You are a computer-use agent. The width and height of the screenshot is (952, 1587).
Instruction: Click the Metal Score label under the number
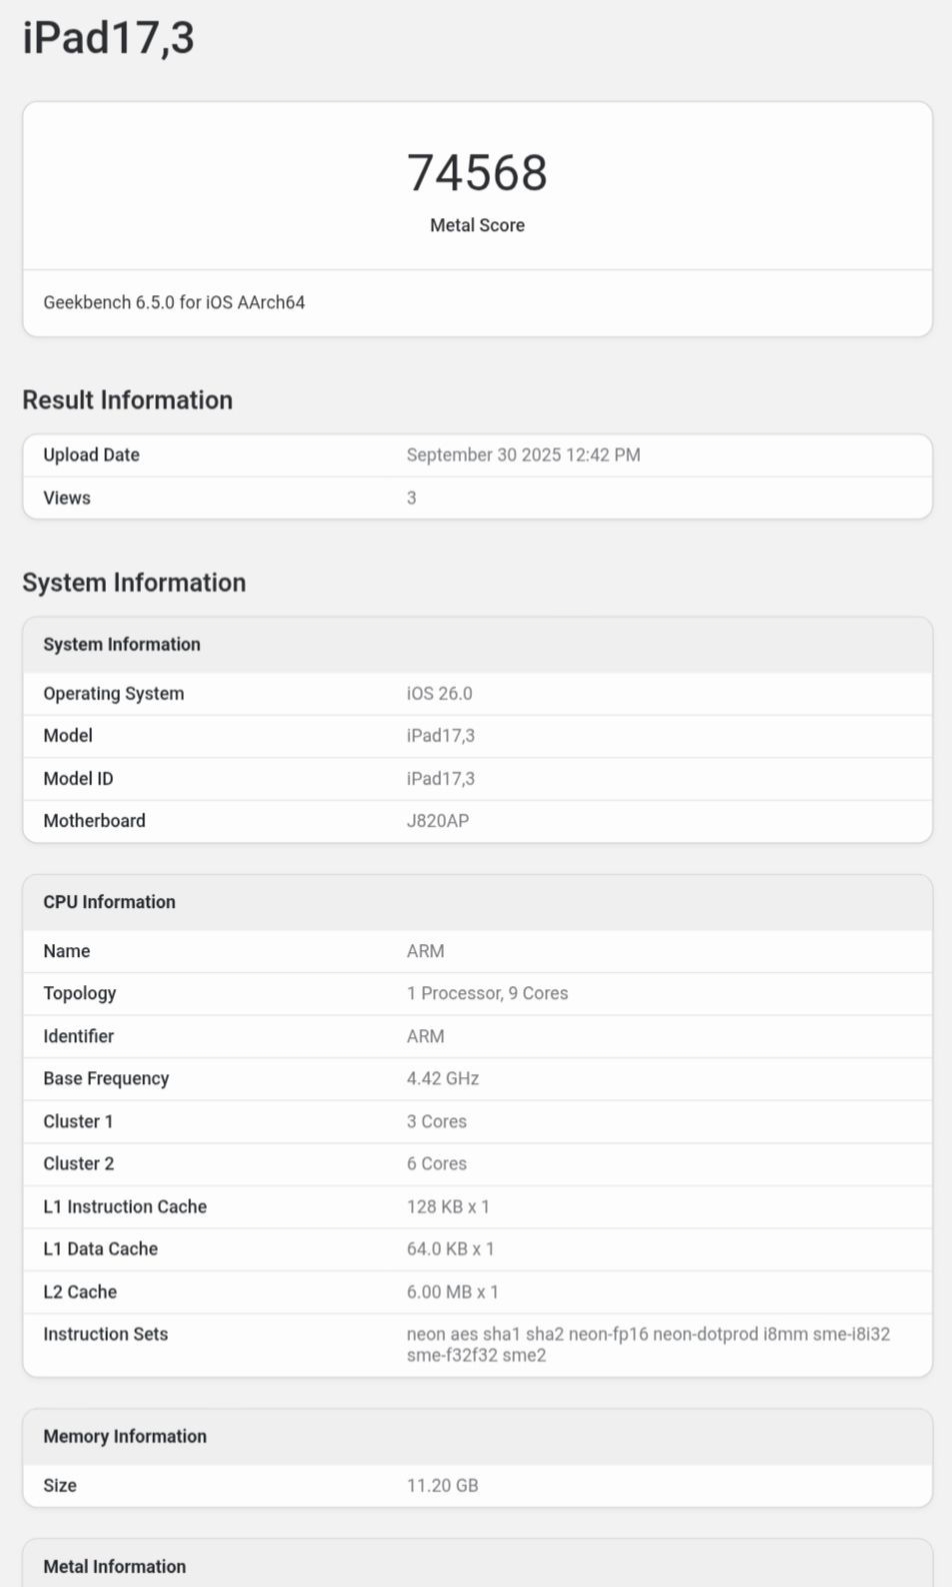point(477,226)
